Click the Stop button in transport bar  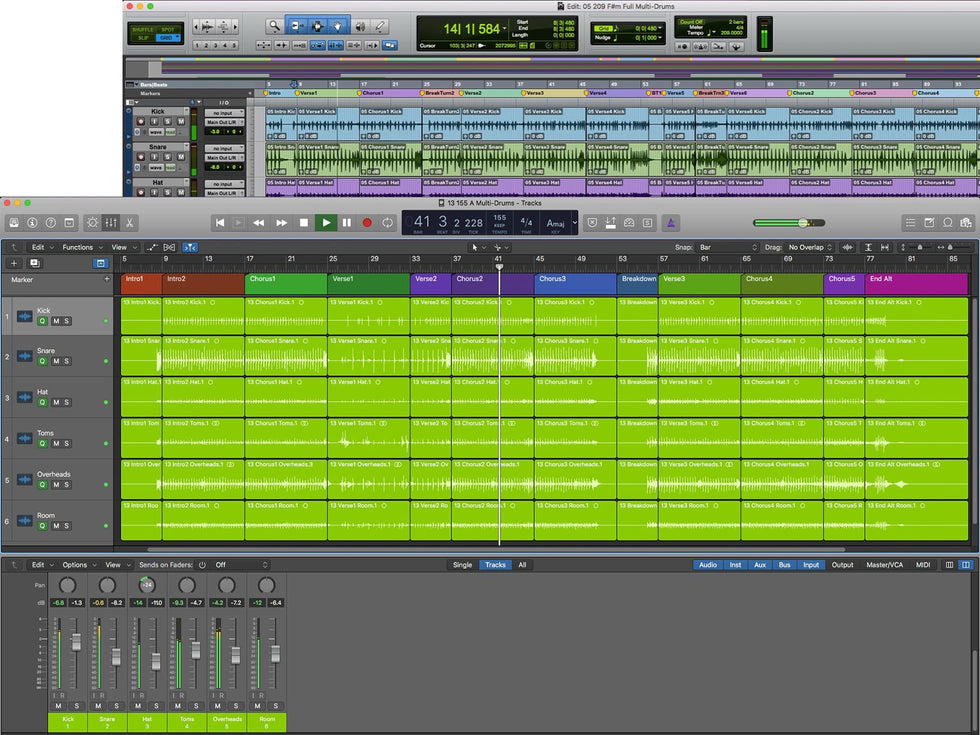tap(304, 222)
